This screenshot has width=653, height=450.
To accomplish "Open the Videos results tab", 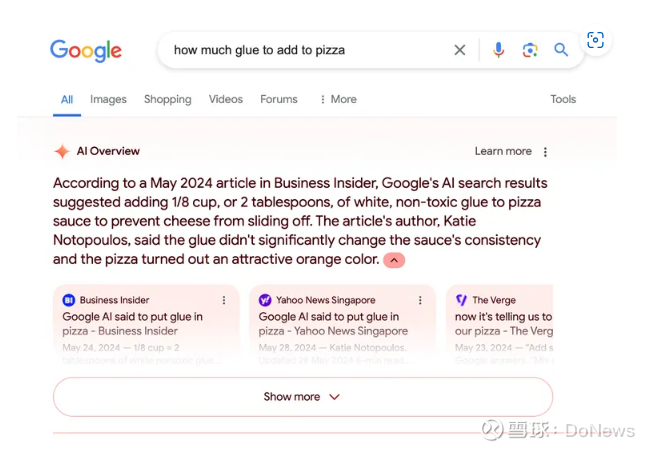I will tap(226, 99).
